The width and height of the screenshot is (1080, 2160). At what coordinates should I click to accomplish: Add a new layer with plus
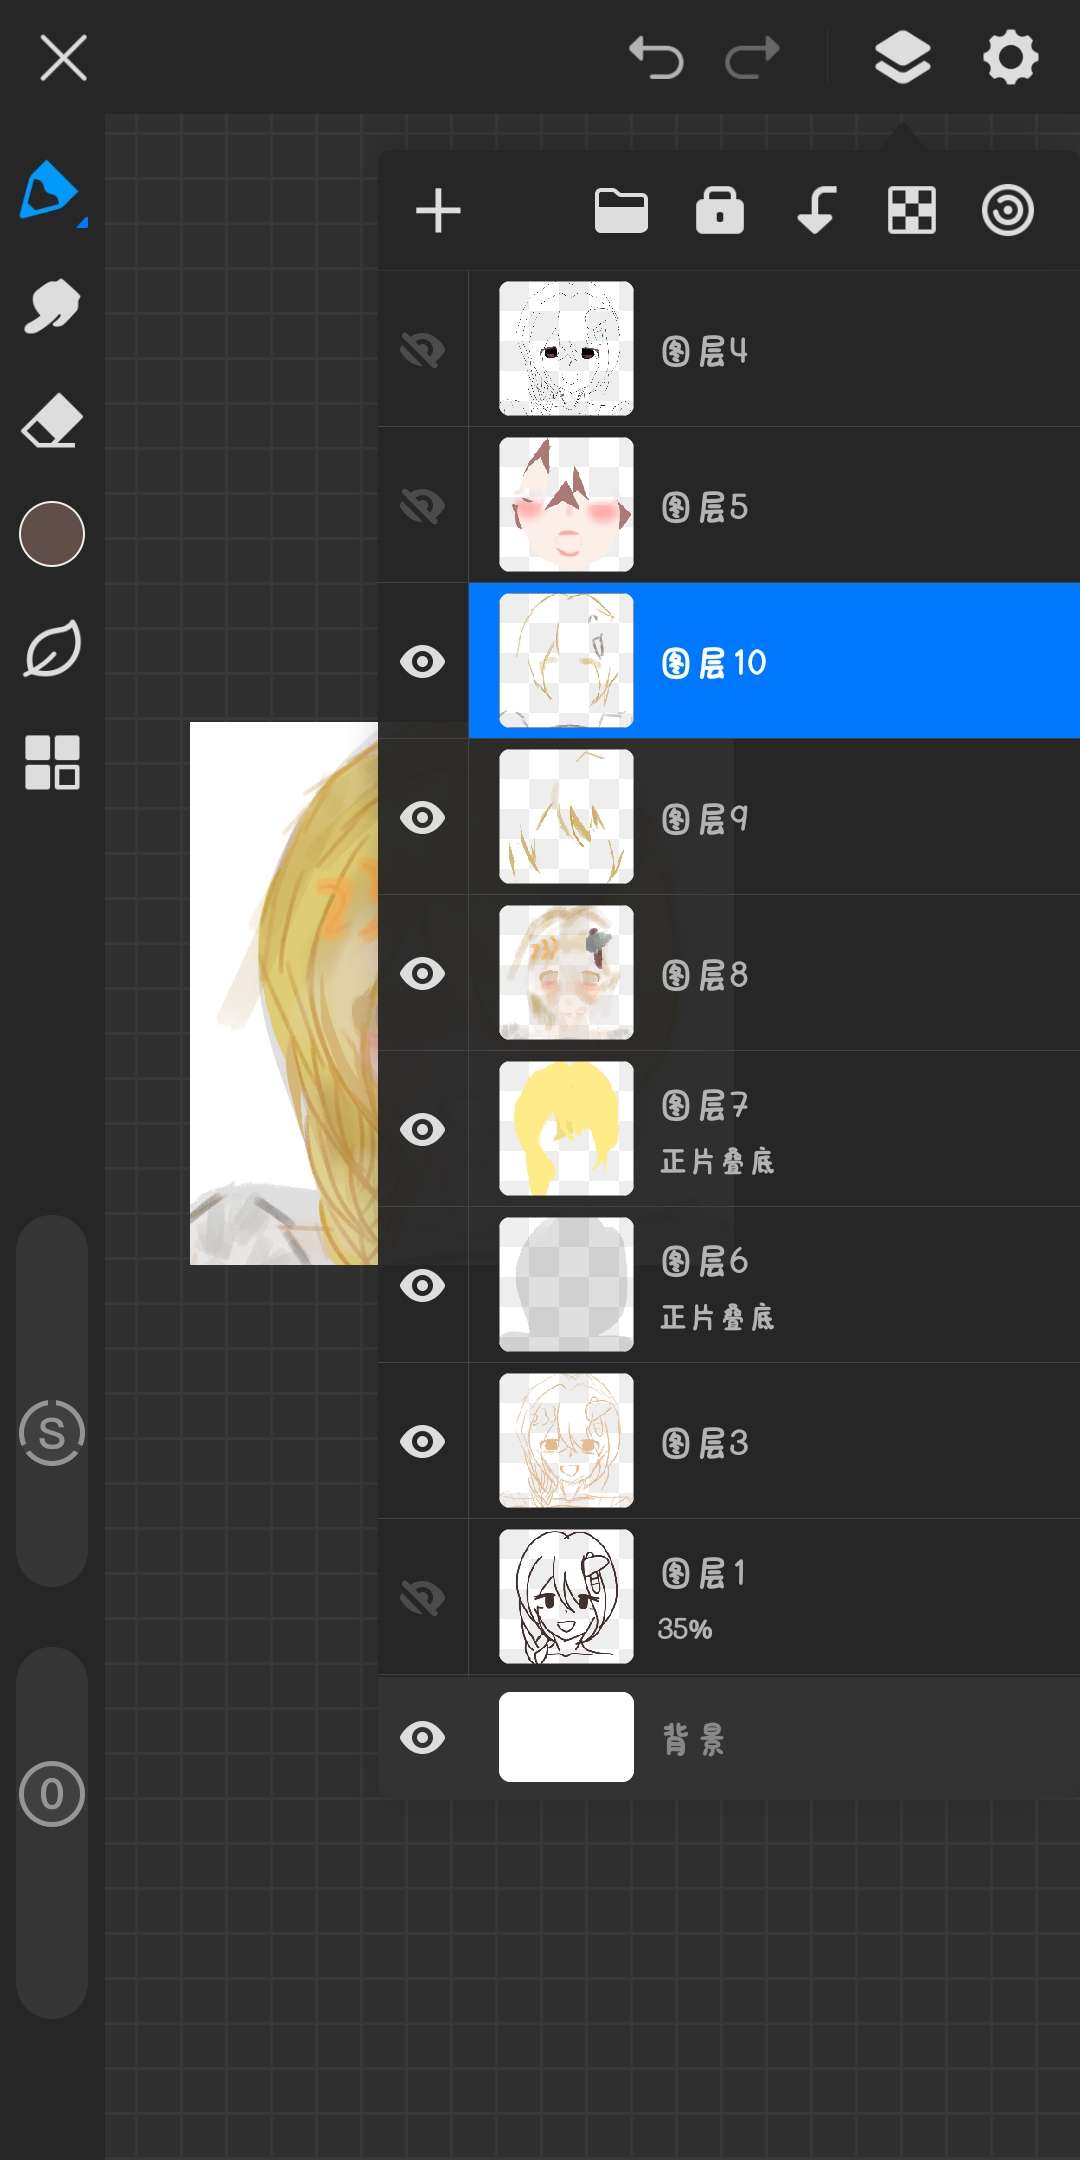(x=438, y=211)
